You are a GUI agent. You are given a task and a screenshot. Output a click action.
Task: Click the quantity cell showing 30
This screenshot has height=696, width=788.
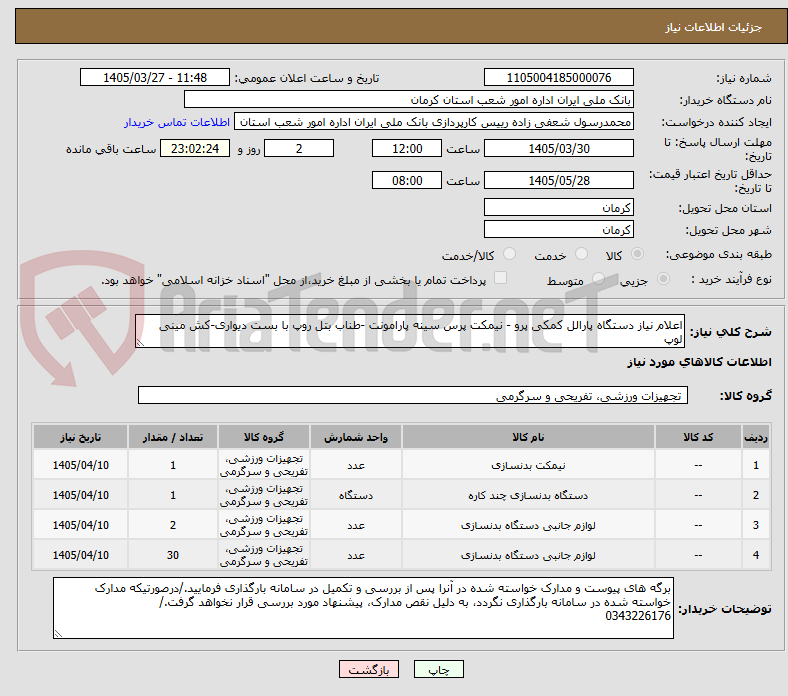pos(173,555)
